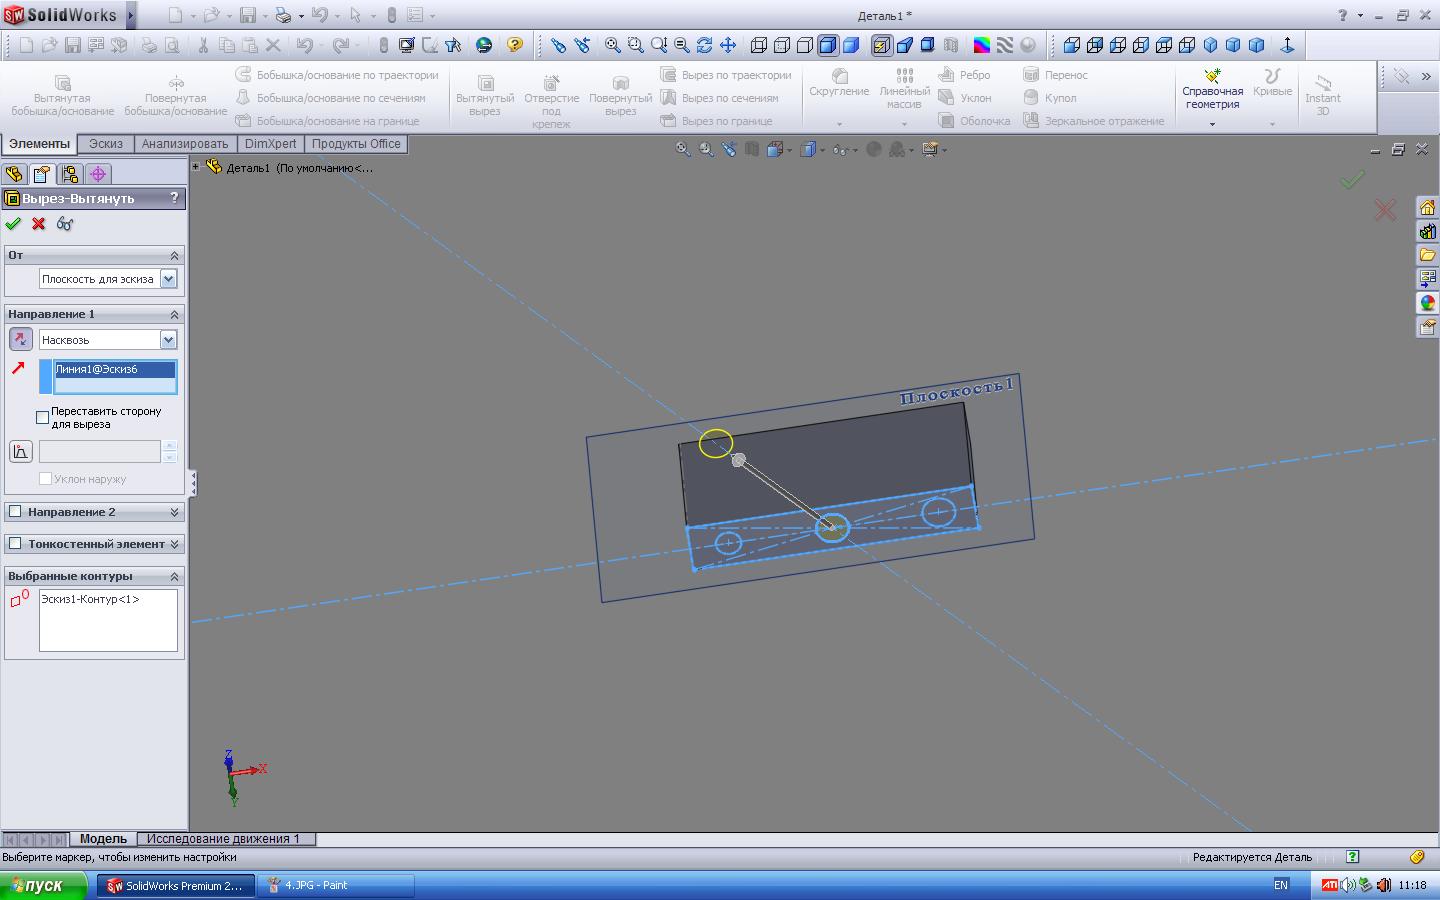This screenshot has width=1440, height=900.
Task: Confirm the cut-extrude with the green checkmark
Action: click(x=13, y=224)
